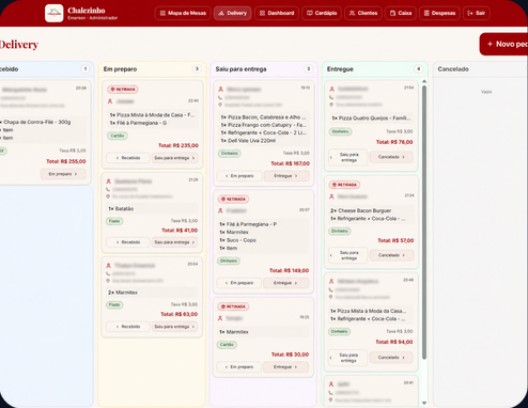The height and width of the screenshot is (408, 528).
Task: Click RETIRADA badge on R$ 235,00 order
Action: pyautogui.click(x=123, y=89)
